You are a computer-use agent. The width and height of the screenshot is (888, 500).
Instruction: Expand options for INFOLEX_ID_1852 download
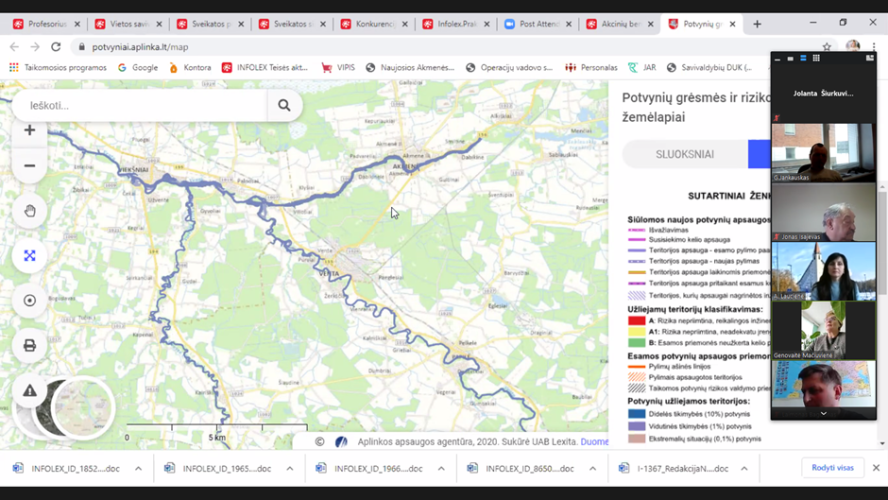[138, 469]
